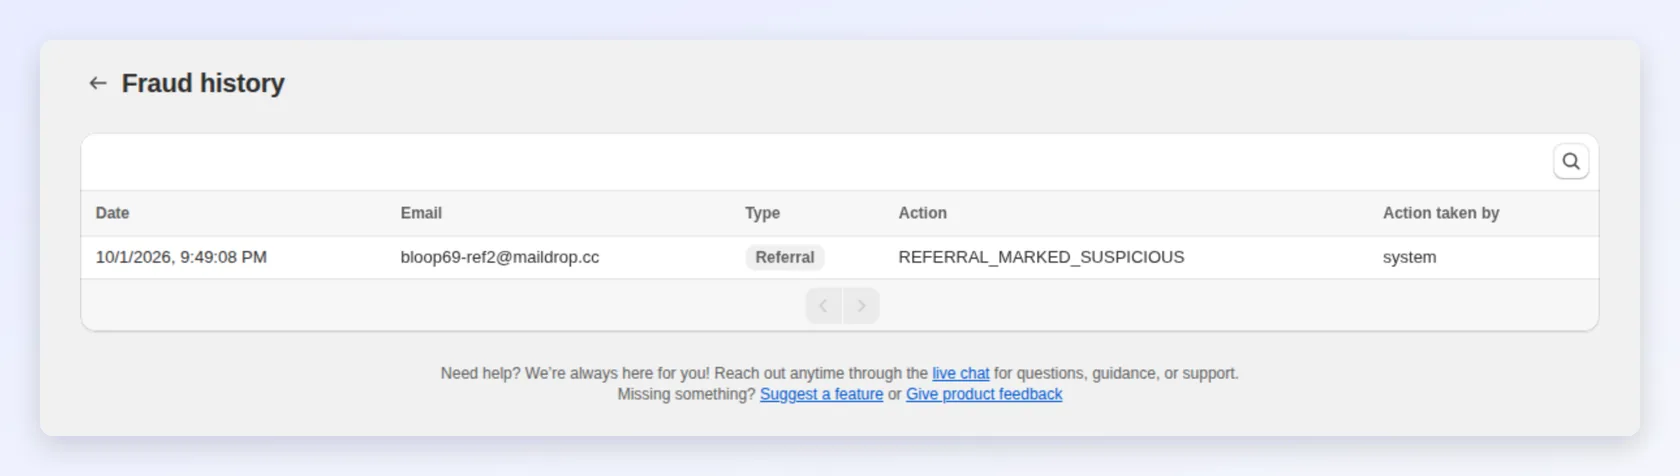Click the Action taken by header

click(1441, 213)
